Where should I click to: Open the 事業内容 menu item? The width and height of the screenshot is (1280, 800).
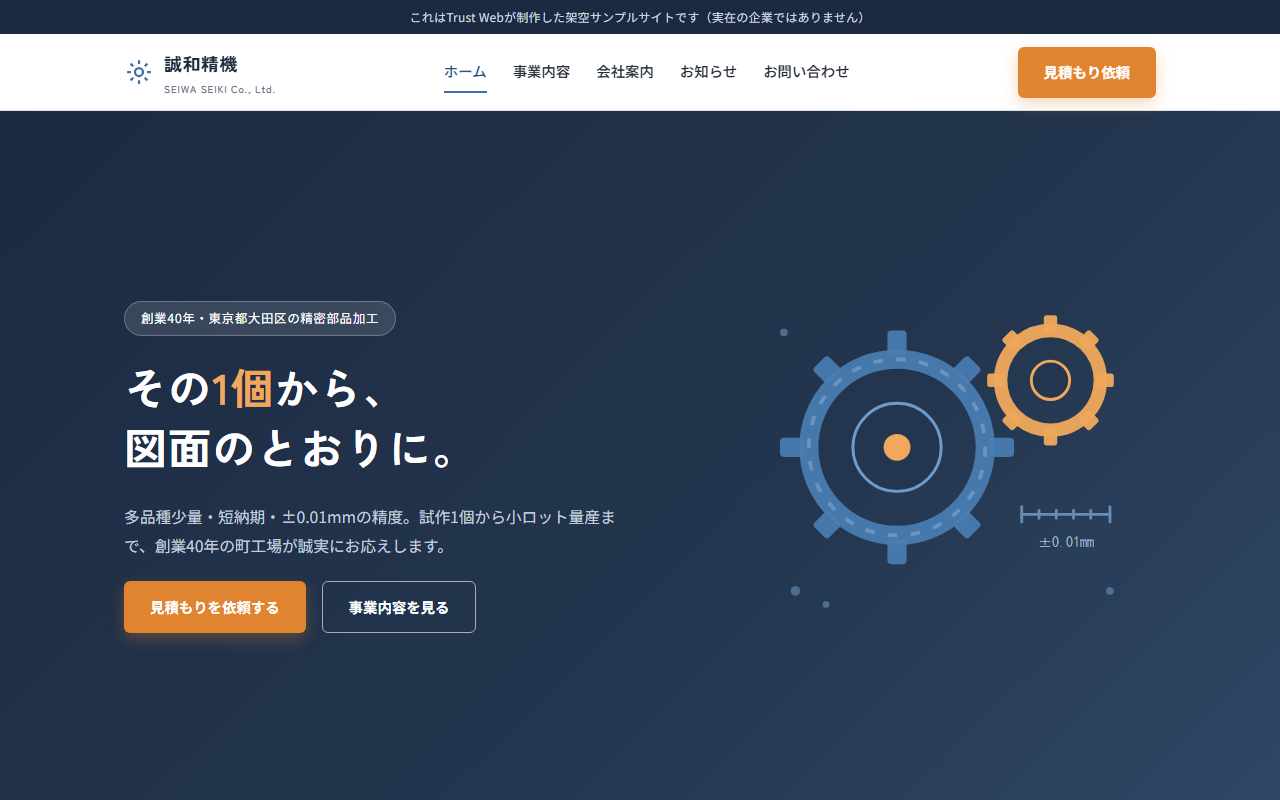[x=541, y=72]
